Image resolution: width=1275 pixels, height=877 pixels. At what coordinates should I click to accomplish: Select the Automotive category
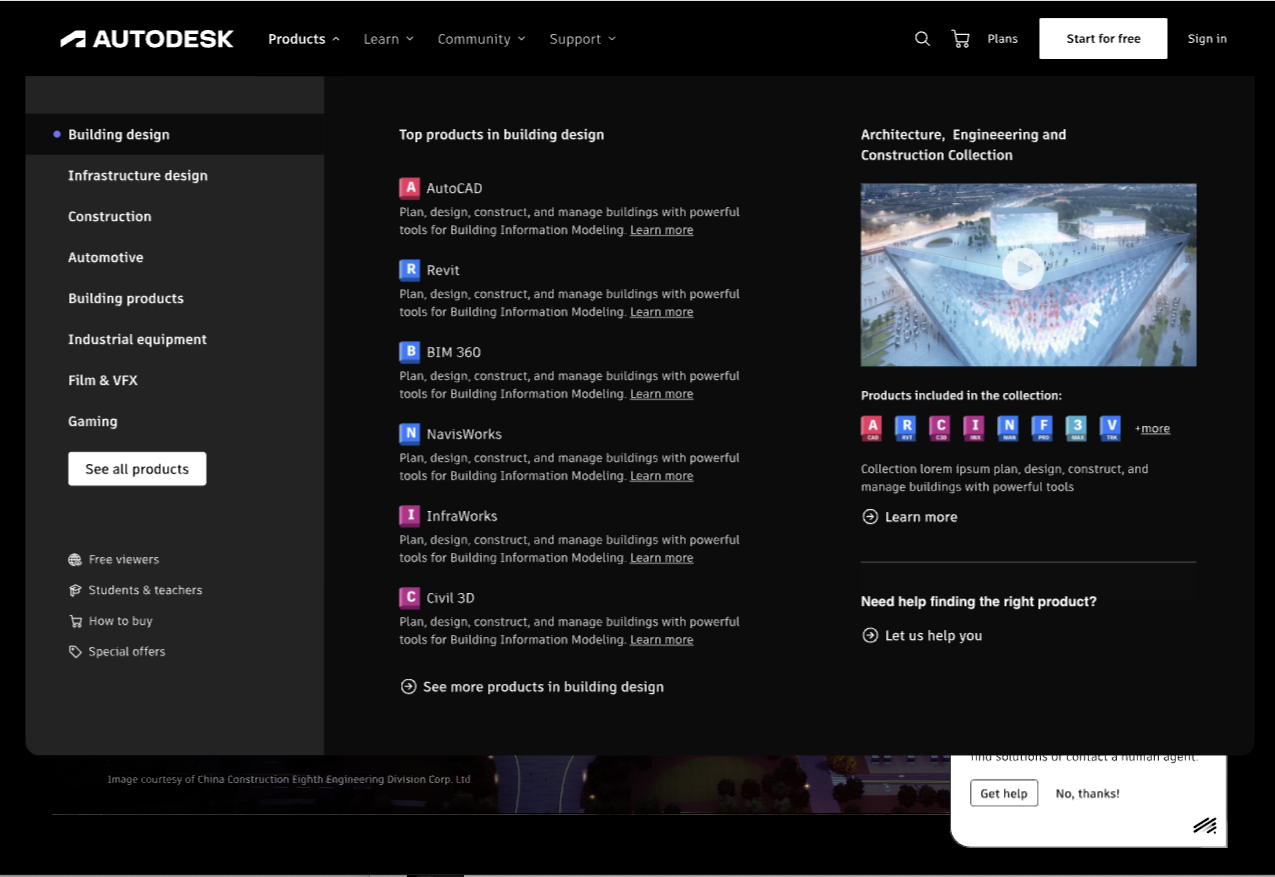click(x=106, y=257)
